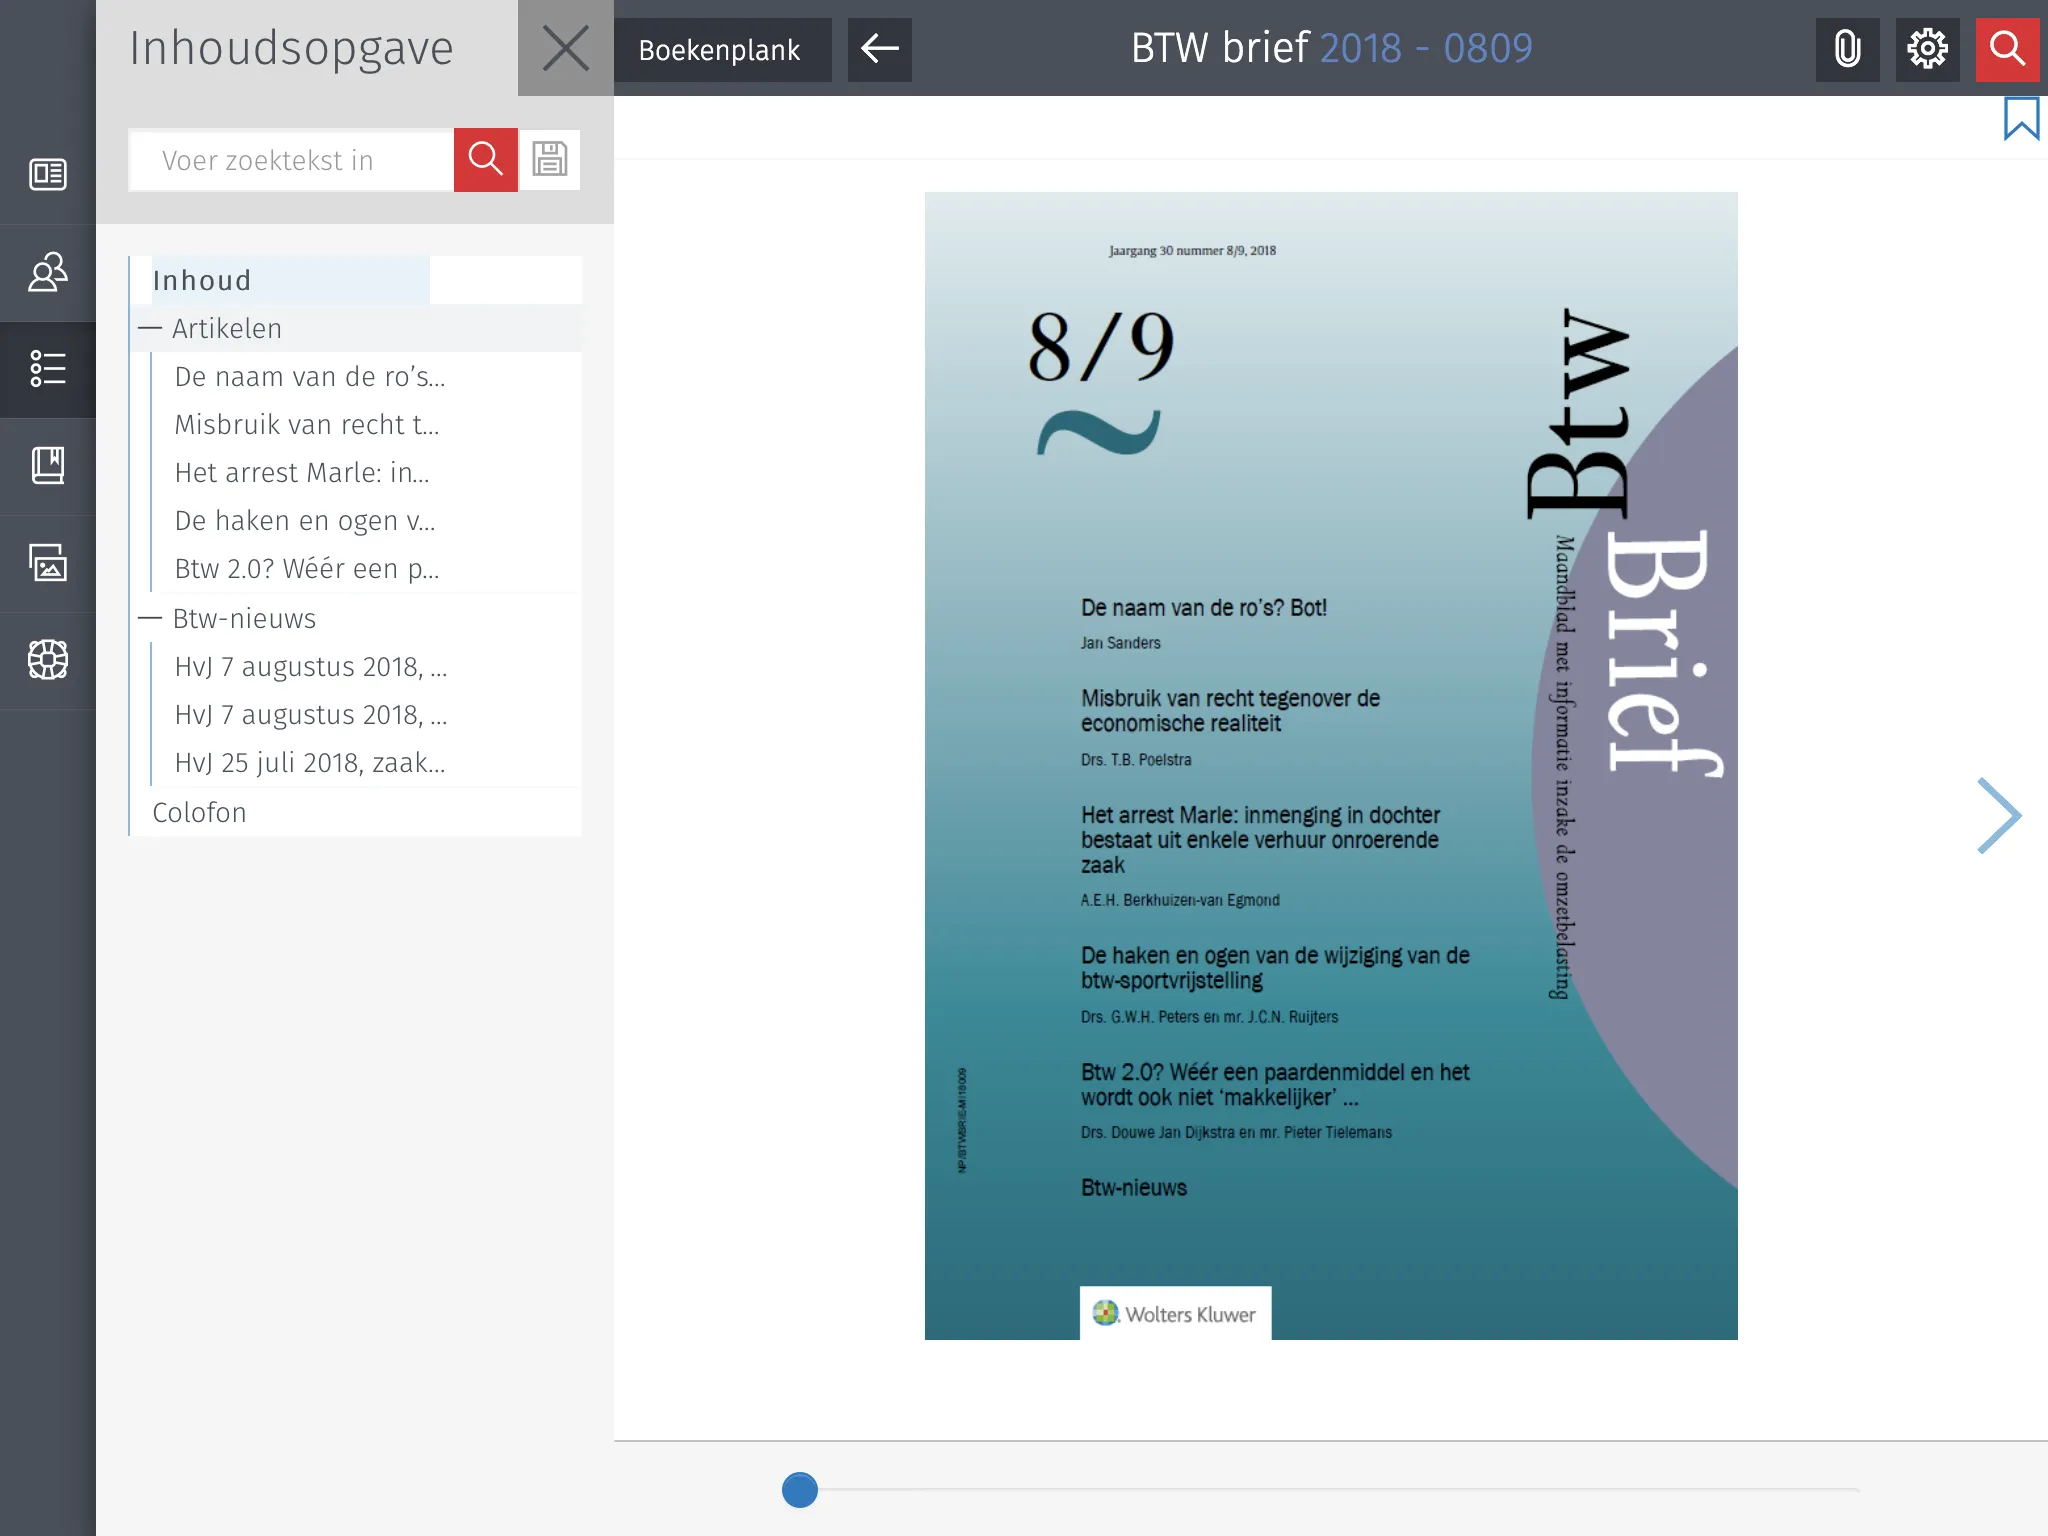Select HvJ 25 juli 2018 news item
The image size is (2048, 1536).
pyautogui.click(x=313, y=762)
